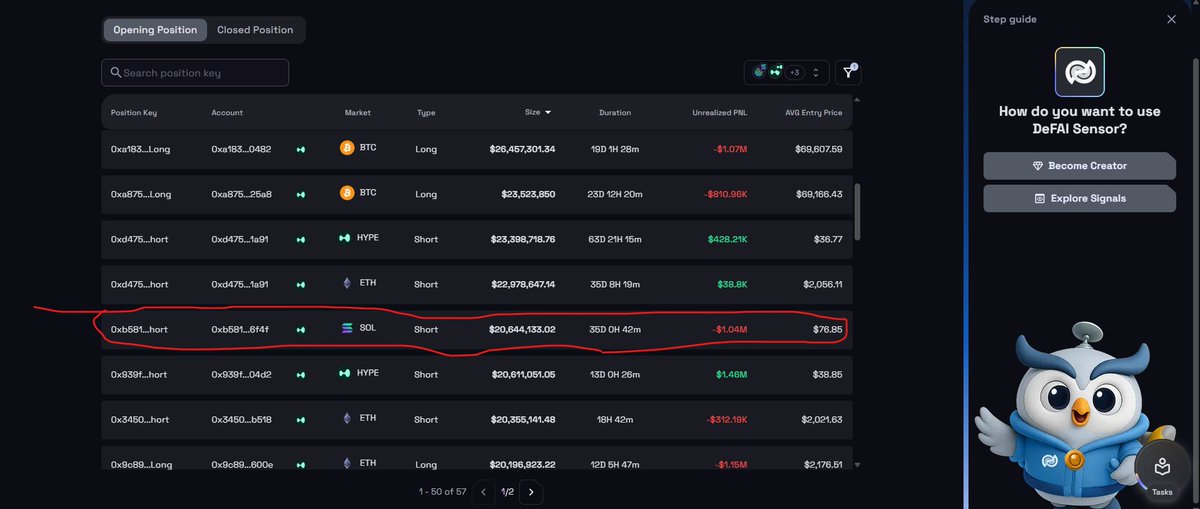The width and height of the screenshot is (1200, 509).
Task: Click the duration 18H 42m
Action: coord(615,420)
